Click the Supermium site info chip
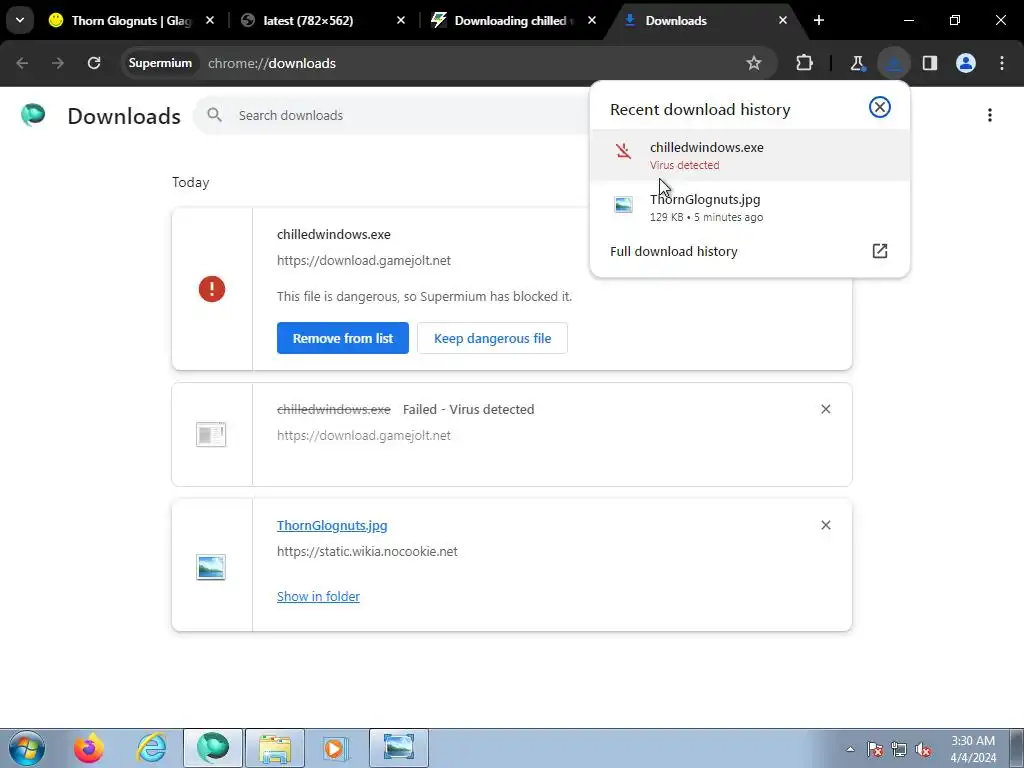Image resolution: width=1024 pixels, height=768 pixels. 160,63
